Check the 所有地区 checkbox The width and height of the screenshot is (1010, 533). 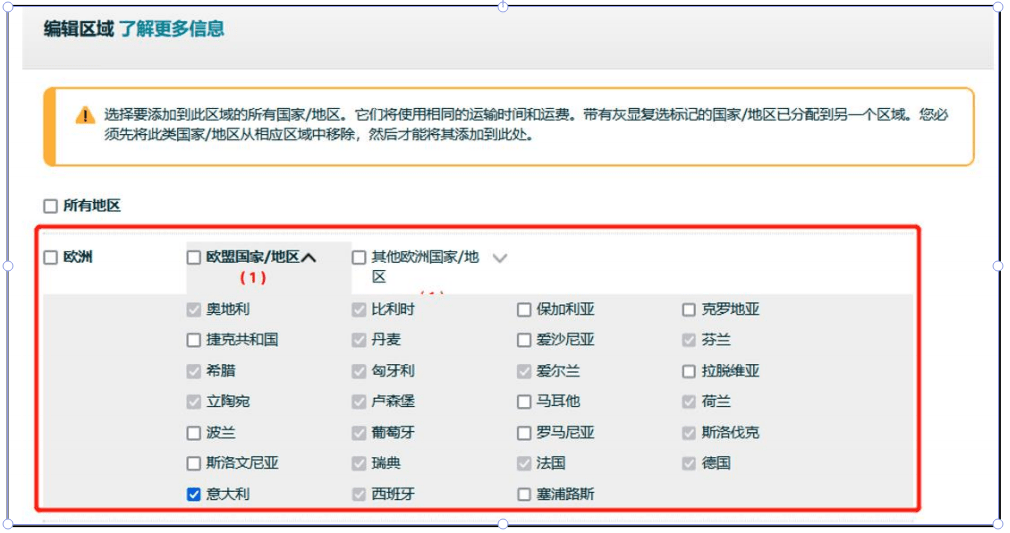click(50, 206)
